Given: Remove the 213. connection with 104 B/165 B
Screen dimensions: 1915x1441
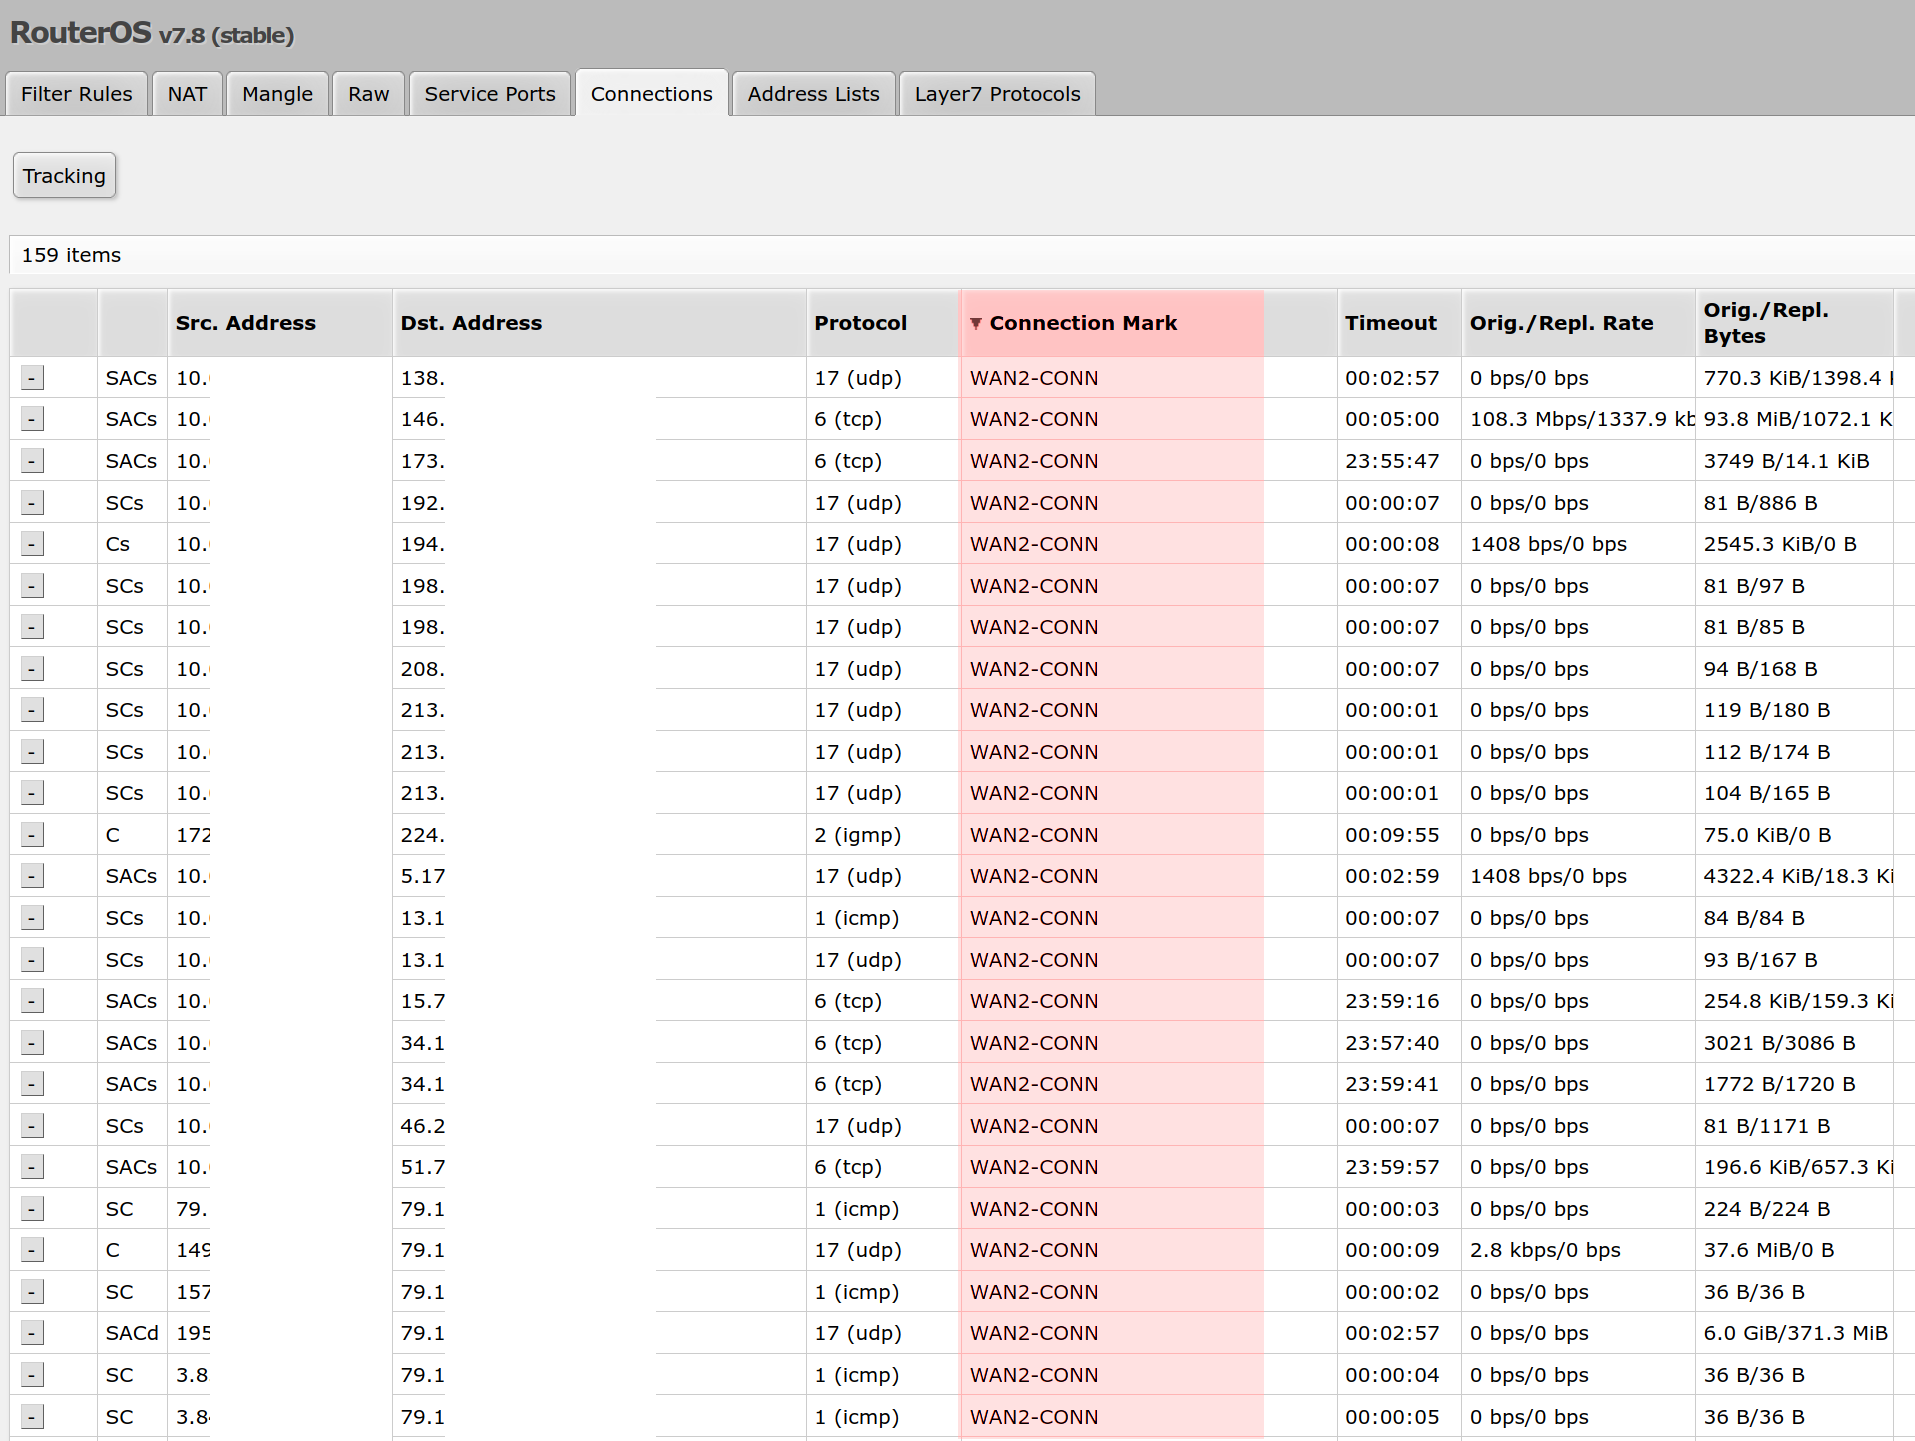Looking at the screenshot, I should pos(32,793).
